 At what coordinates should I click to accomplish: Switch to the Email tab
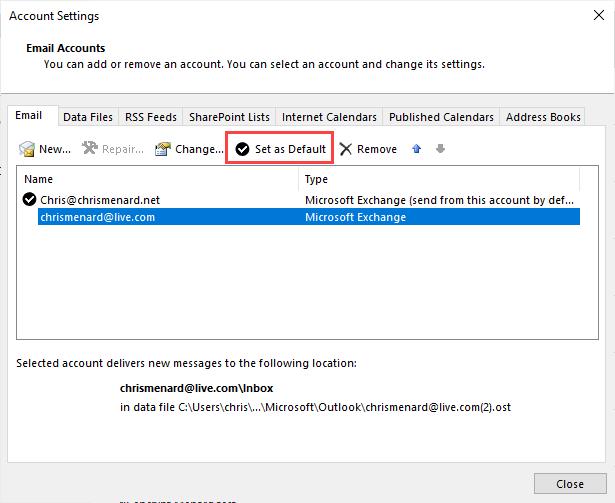(x=29, y=116)
